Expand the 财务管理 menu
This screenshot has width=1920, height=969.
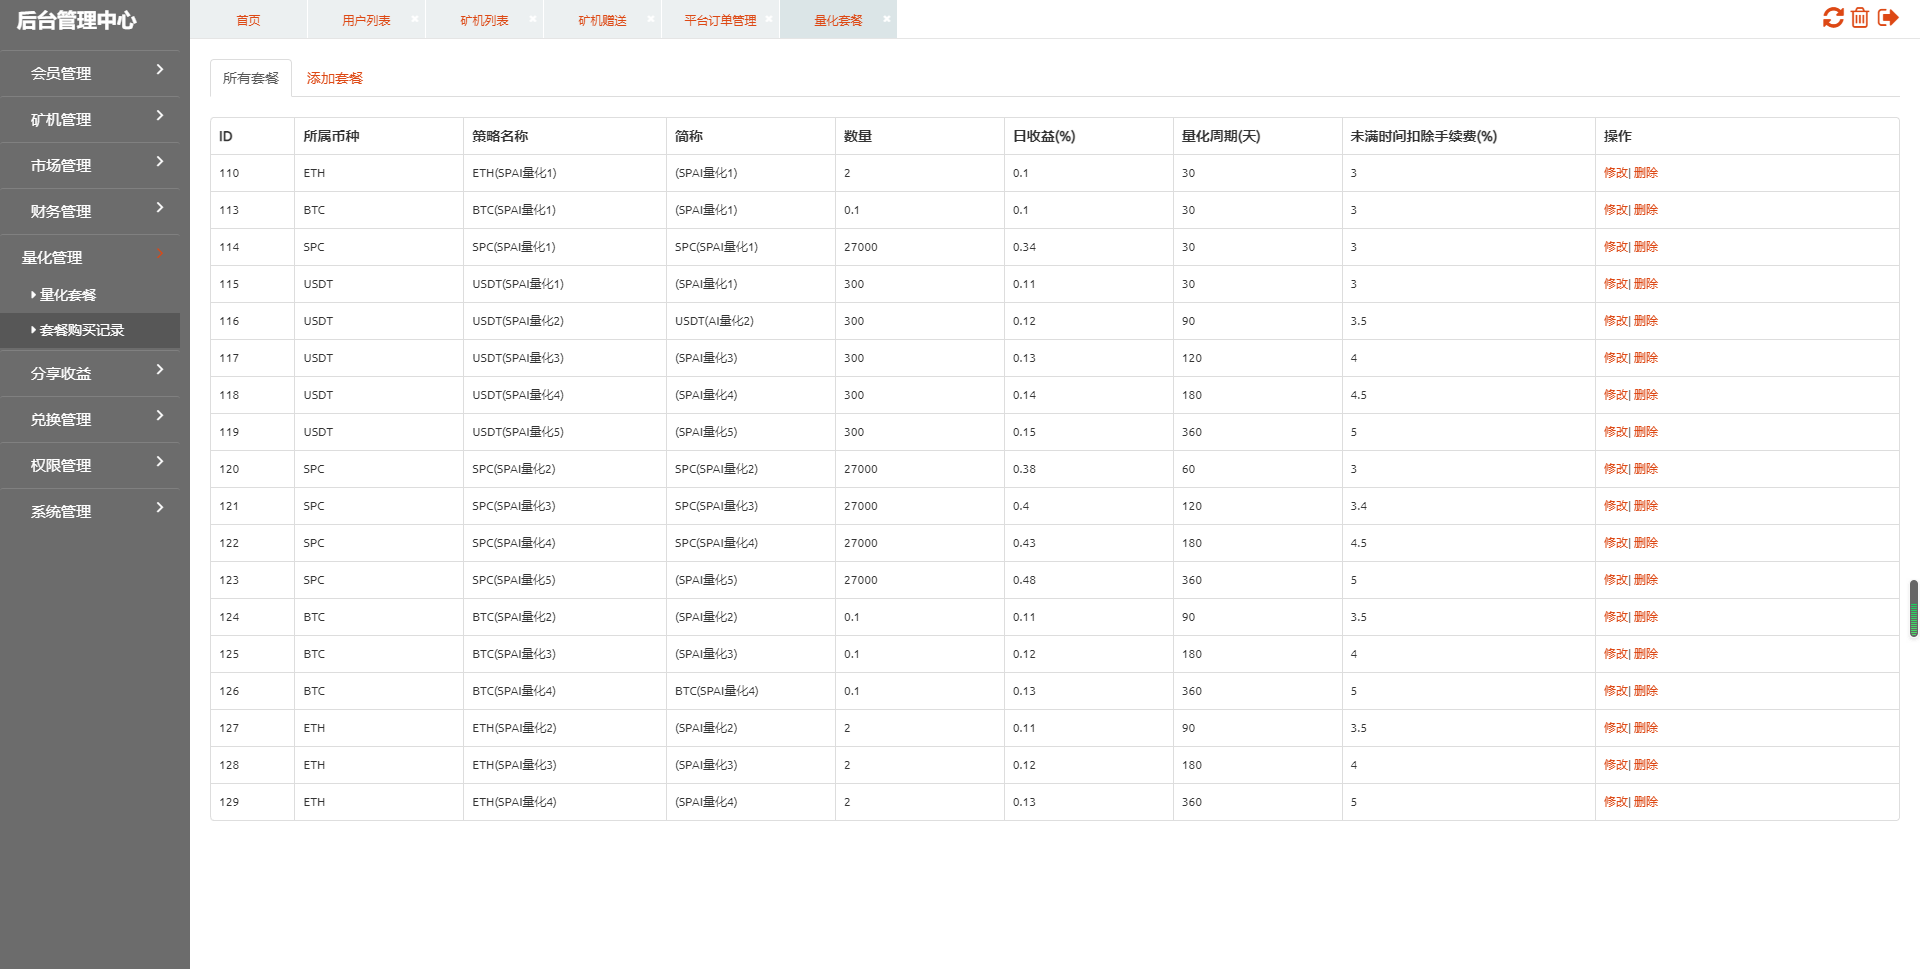(90, 211)
